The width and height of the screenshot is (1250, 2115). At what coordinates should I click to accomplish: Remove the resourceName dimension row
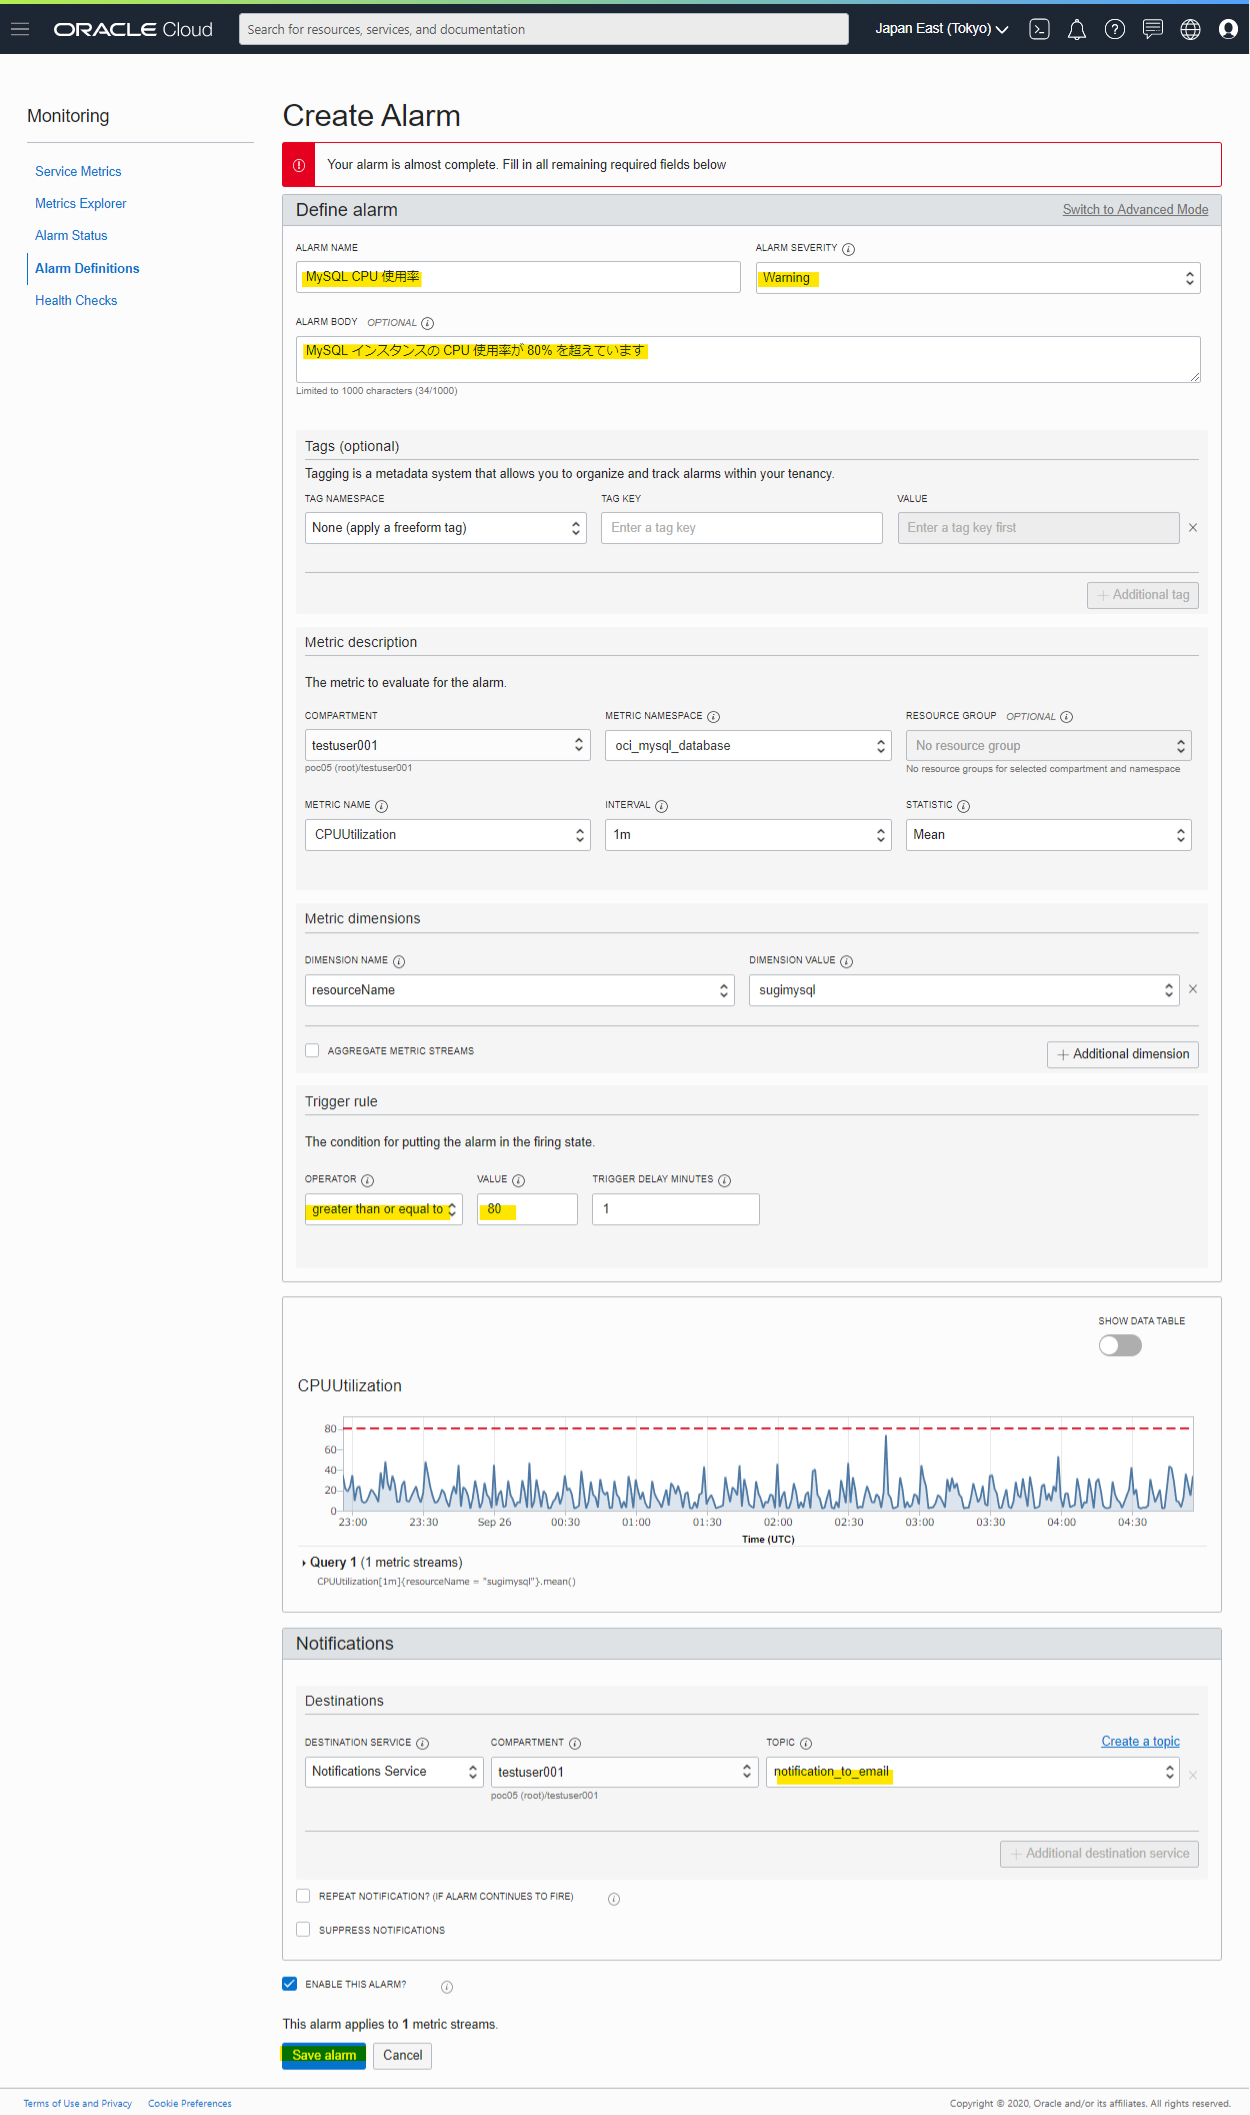1193,989
